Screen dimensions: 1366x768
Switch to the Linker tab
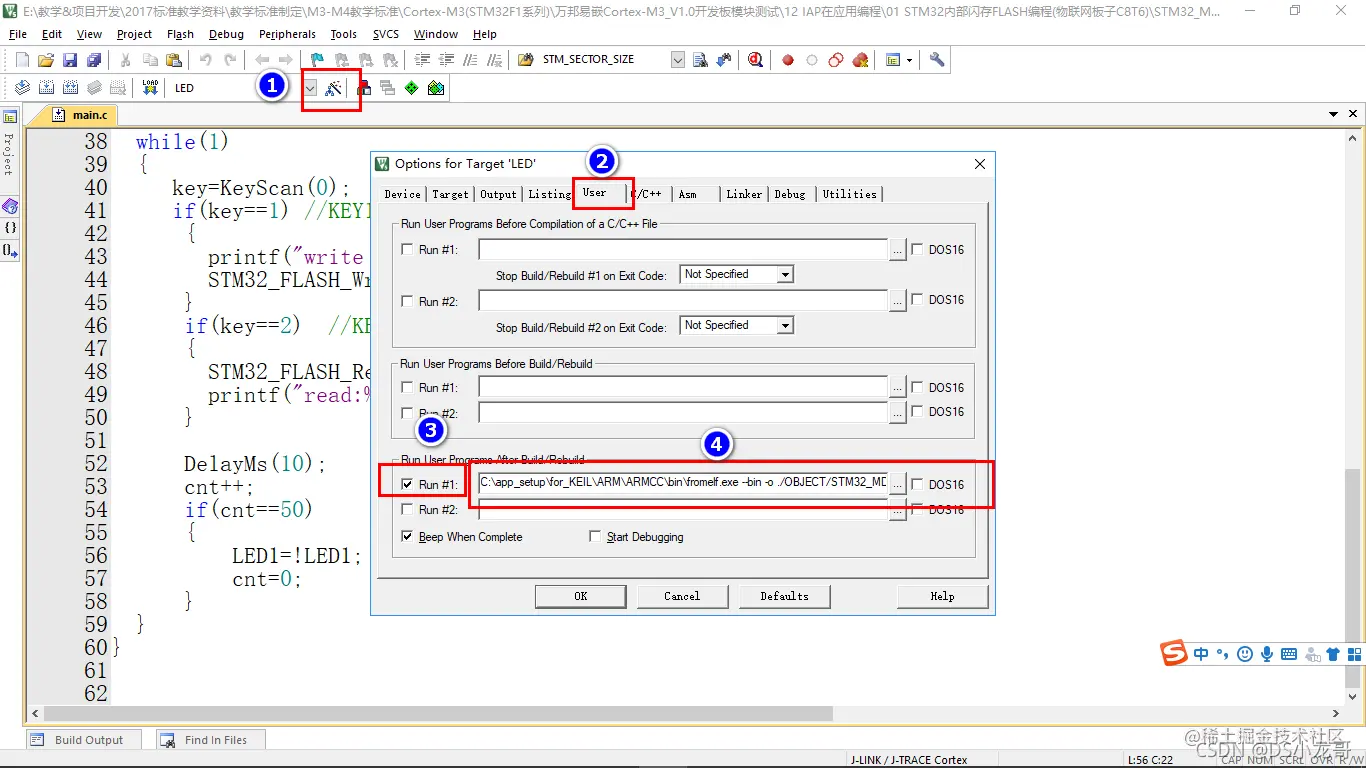pos(744,194)
